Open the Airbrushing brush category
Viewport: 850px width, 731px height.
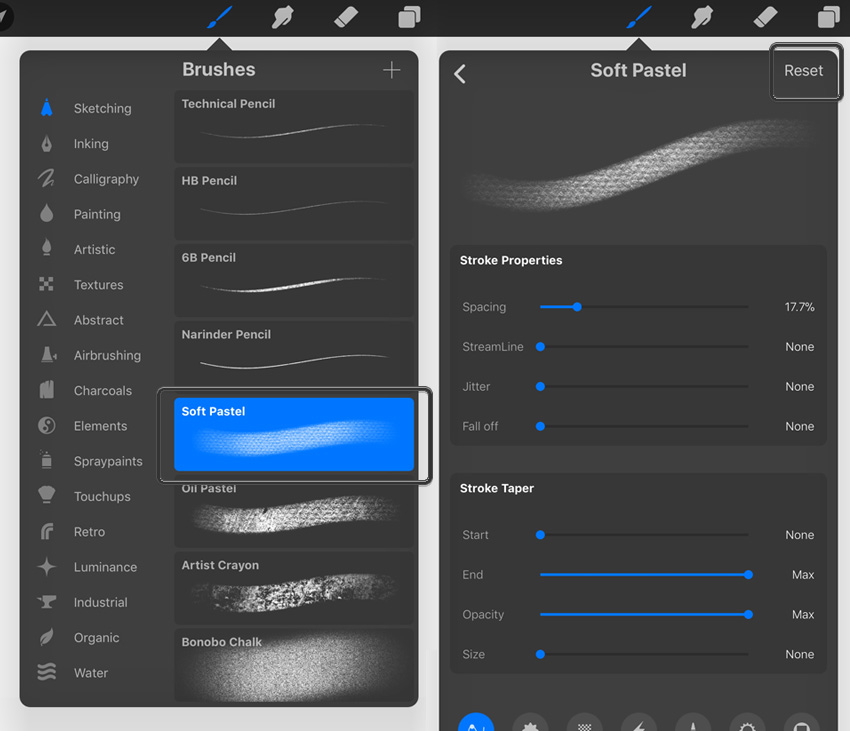[x=89, y=355]
